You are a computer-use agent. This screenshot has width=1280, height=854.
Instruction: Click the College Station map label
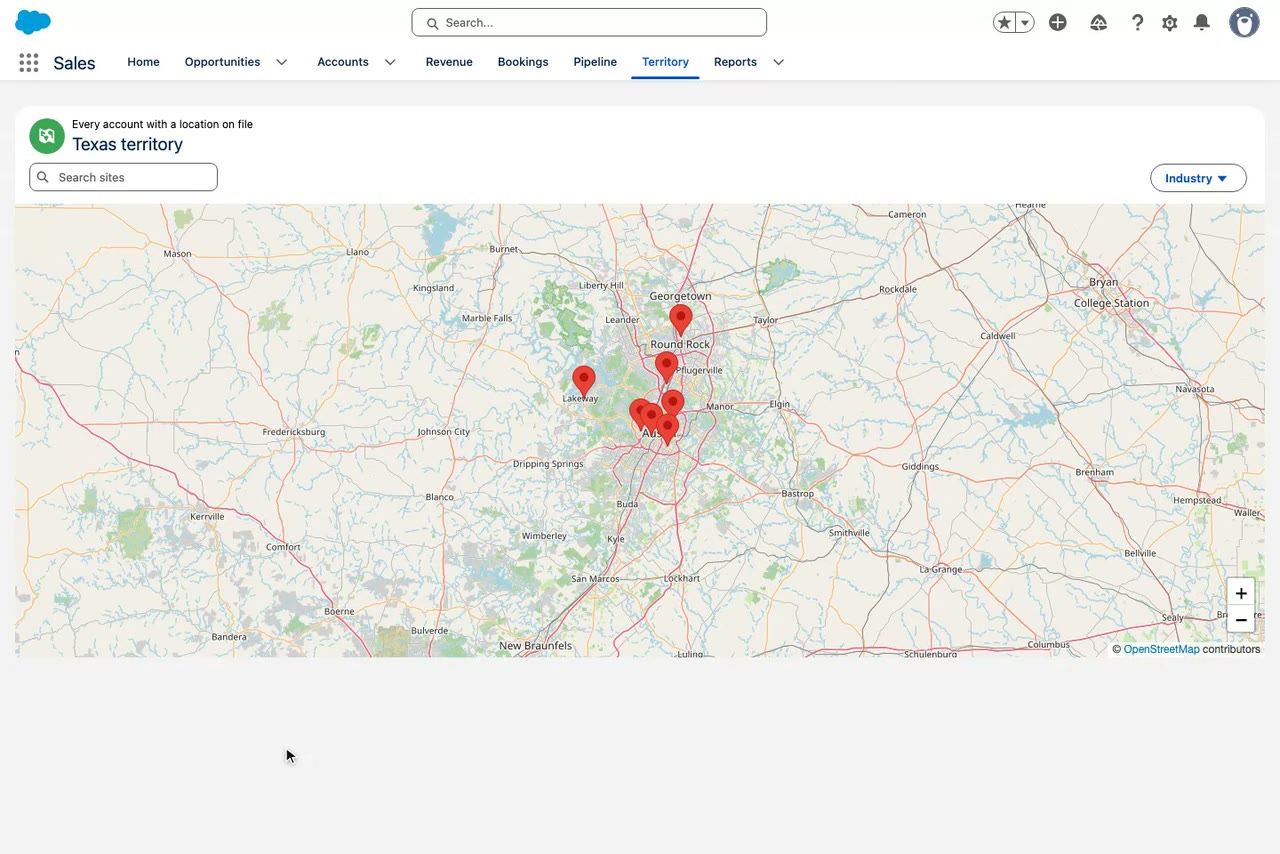(1111, 303)
